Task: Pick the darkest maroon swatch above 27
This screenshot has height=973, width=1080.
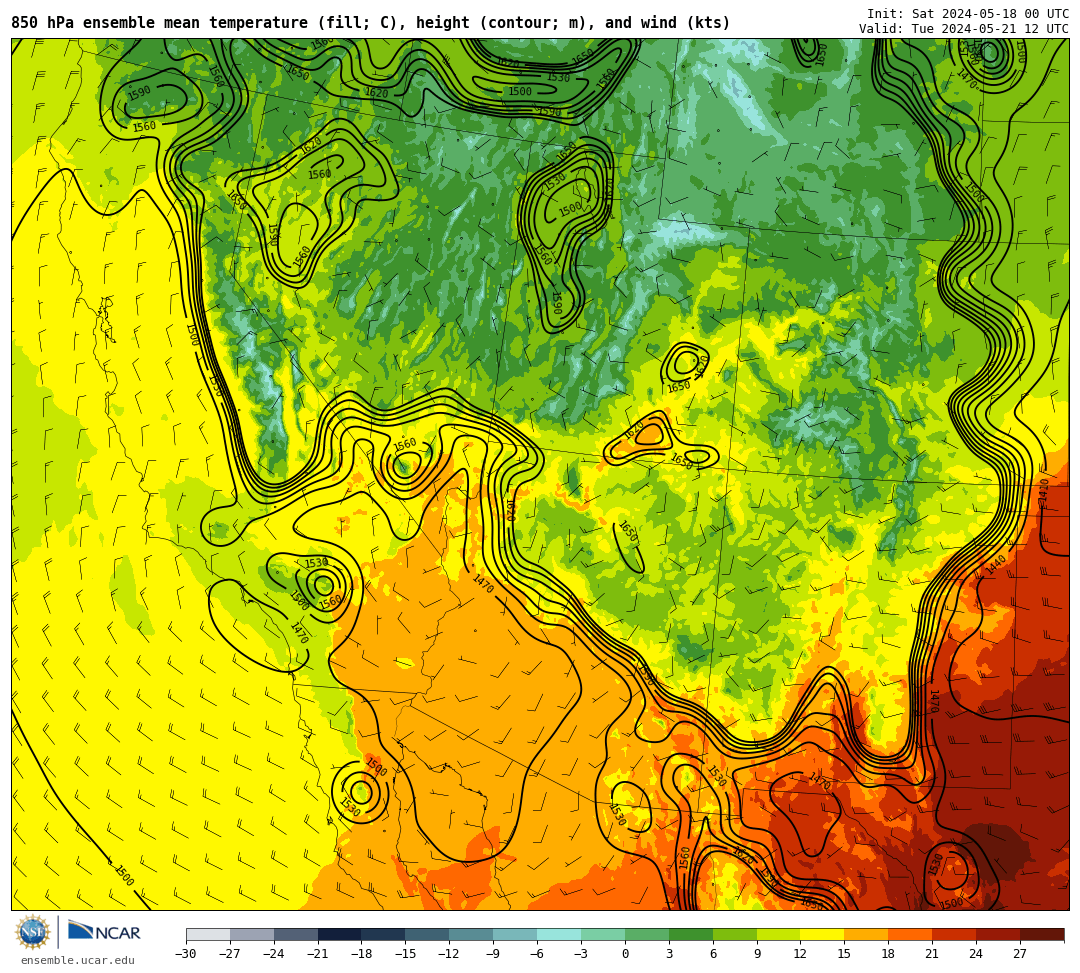Action: [1042, 934]
